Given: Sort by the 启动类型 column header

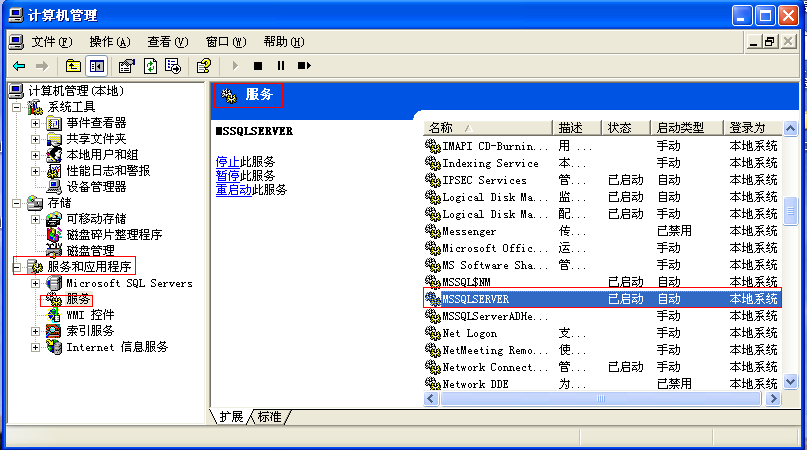Looking at the screenshot, I should click(x=687, y=128).
